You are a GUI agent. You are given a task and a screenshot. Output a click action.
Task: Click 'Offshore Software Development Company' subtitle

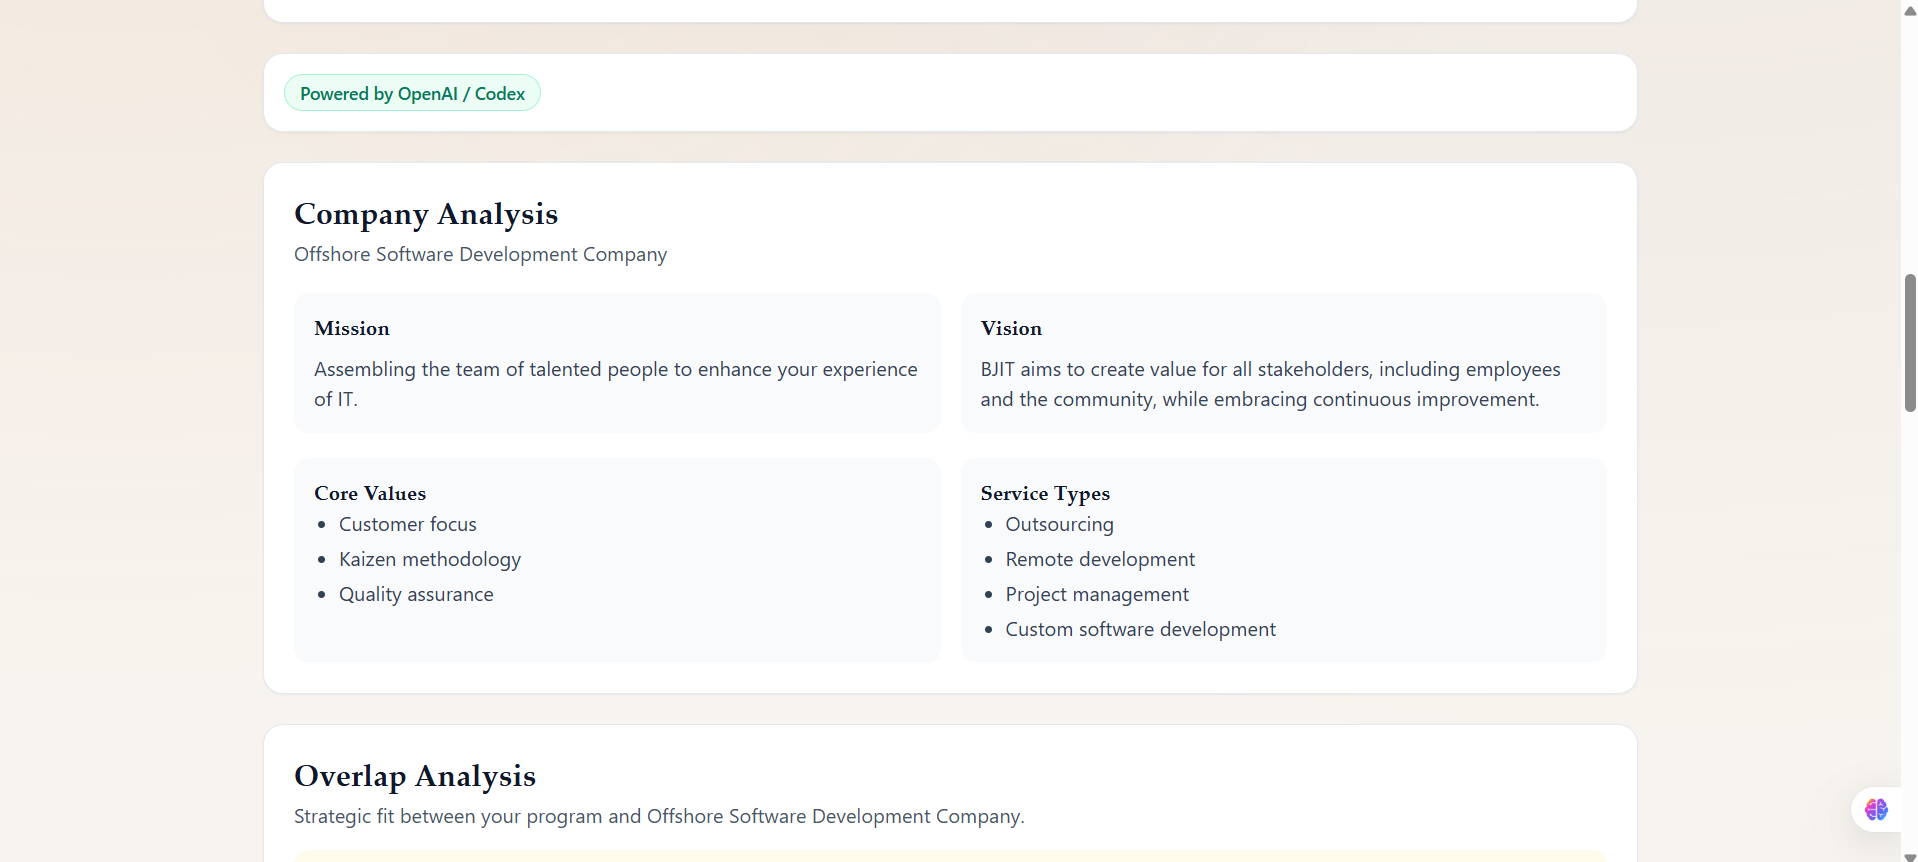[x=480, y=255]
